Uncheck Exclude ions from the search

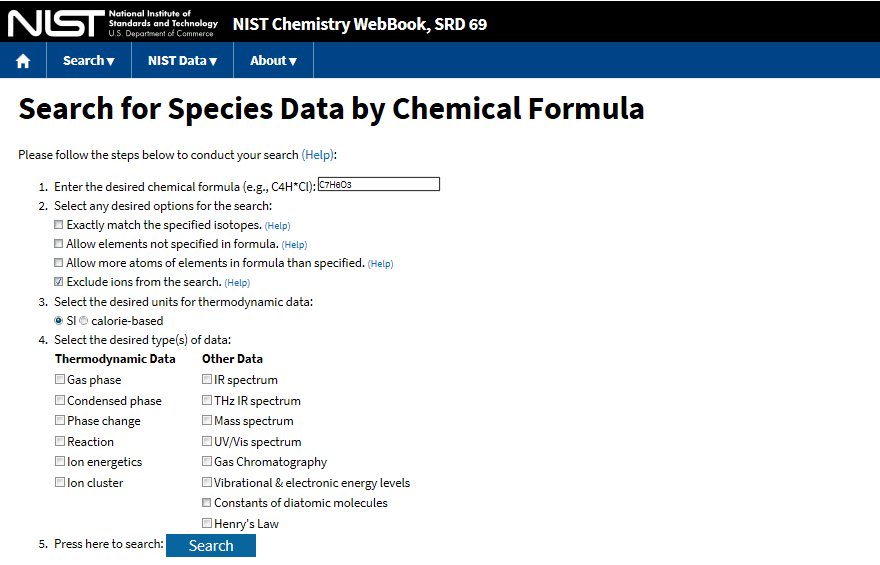coord(58,282)
